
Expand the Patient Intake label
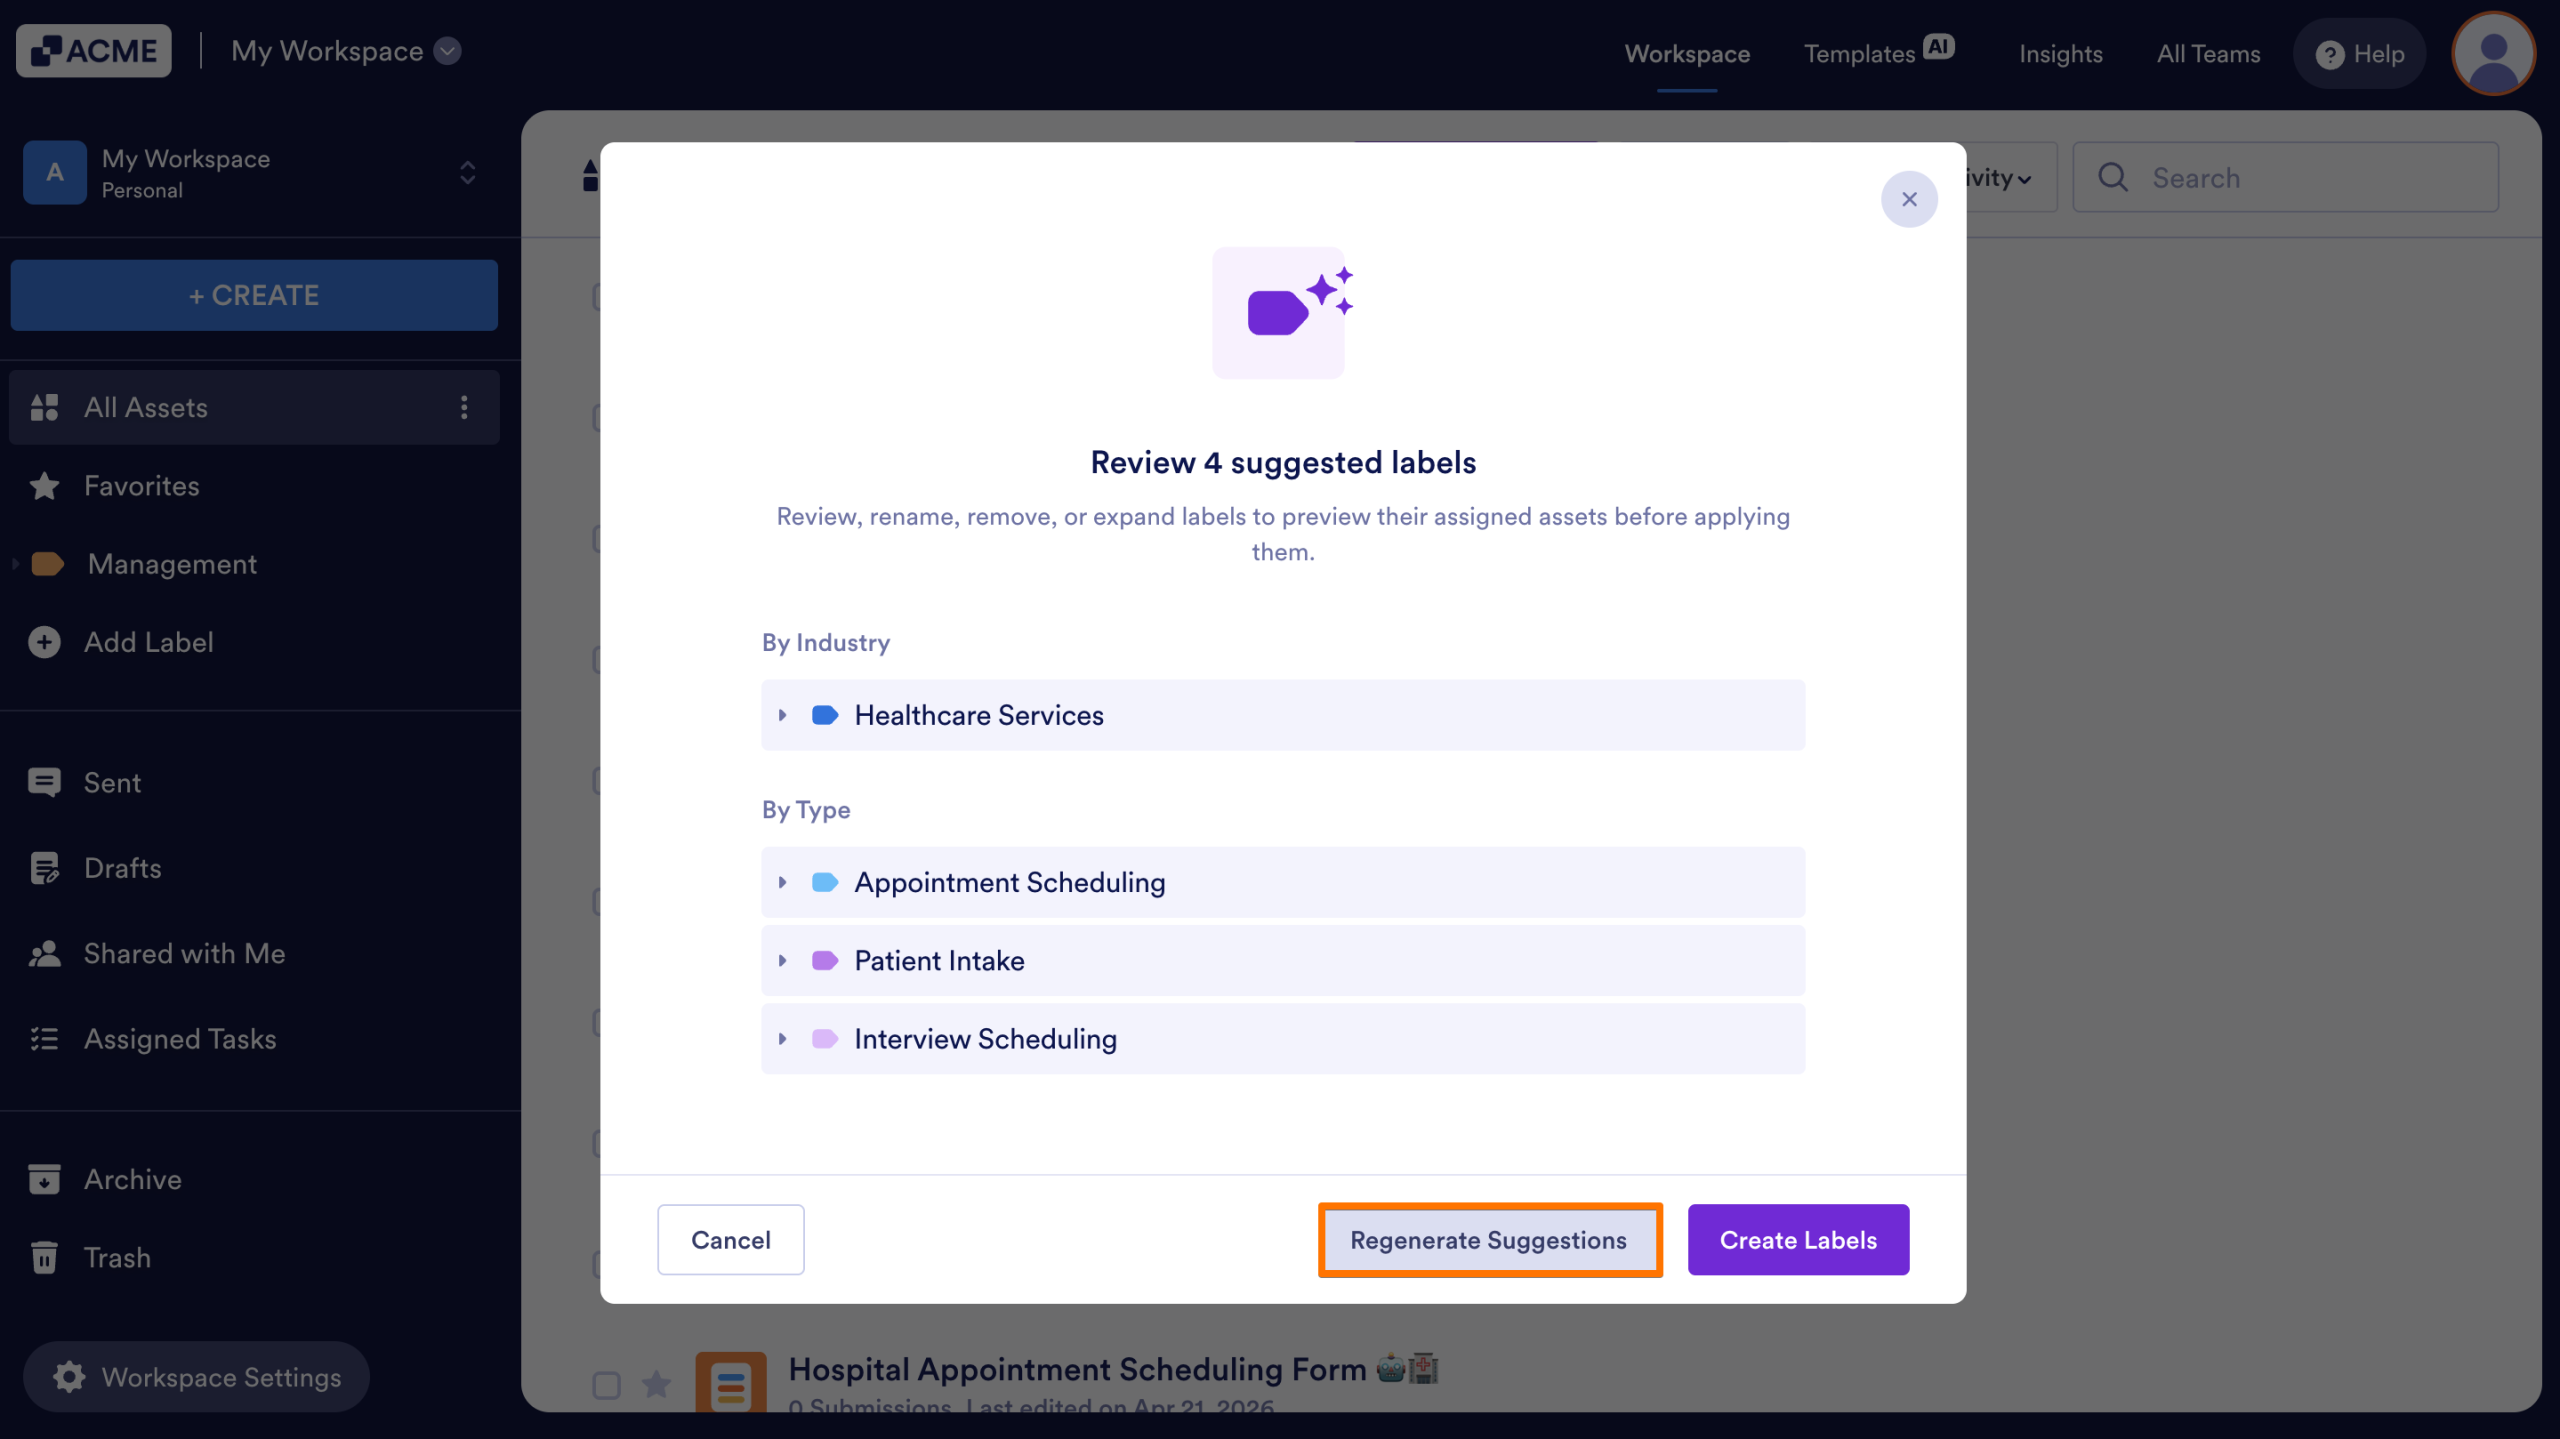tap(783, 960)
